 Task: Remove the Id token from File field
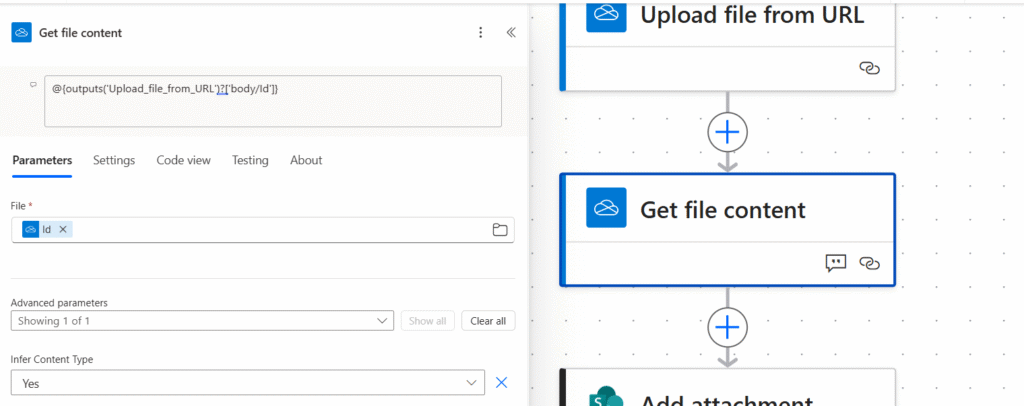coord(63,229)
